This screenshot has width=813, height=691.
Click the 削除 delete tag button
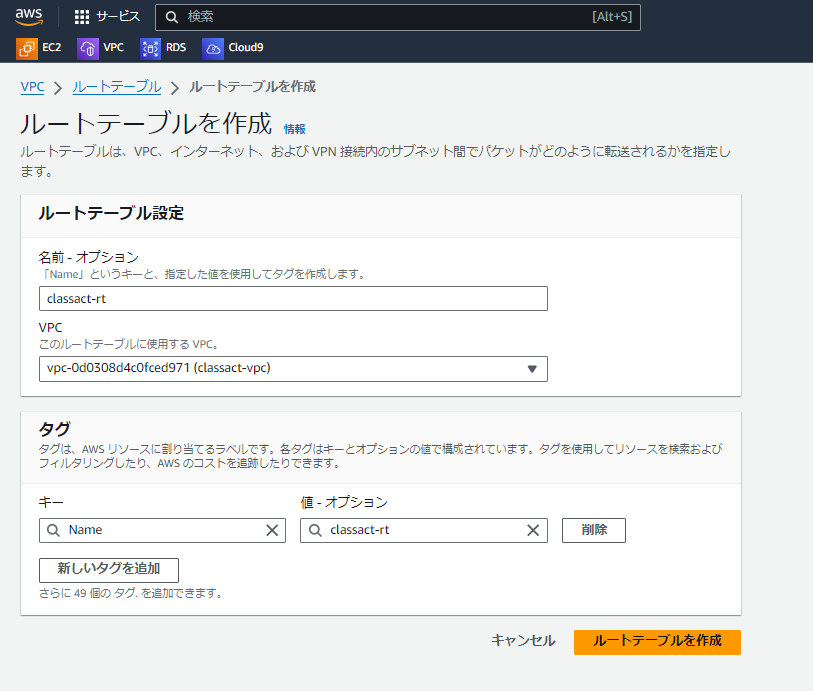[594, 530]
